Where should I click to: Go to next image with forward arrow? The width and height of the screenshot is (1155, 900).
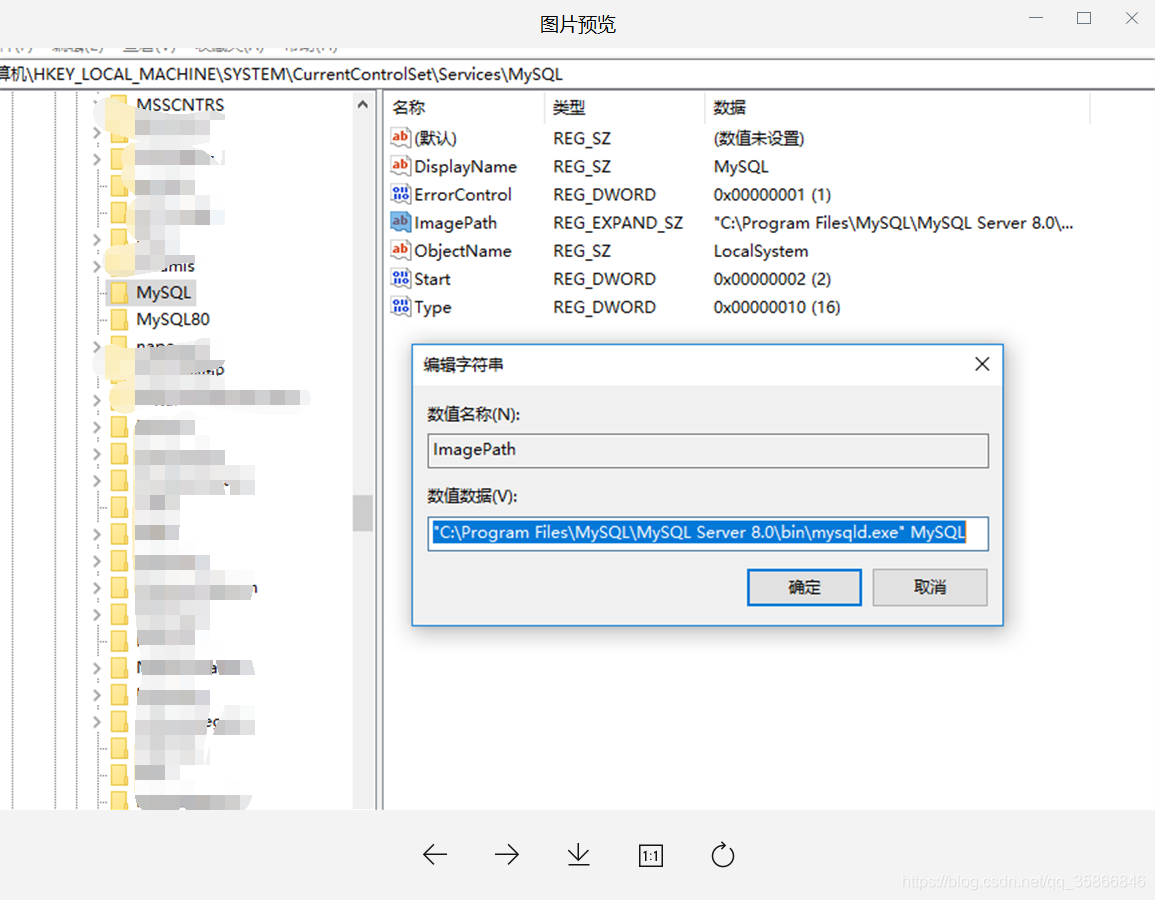[x=506, y=855]
